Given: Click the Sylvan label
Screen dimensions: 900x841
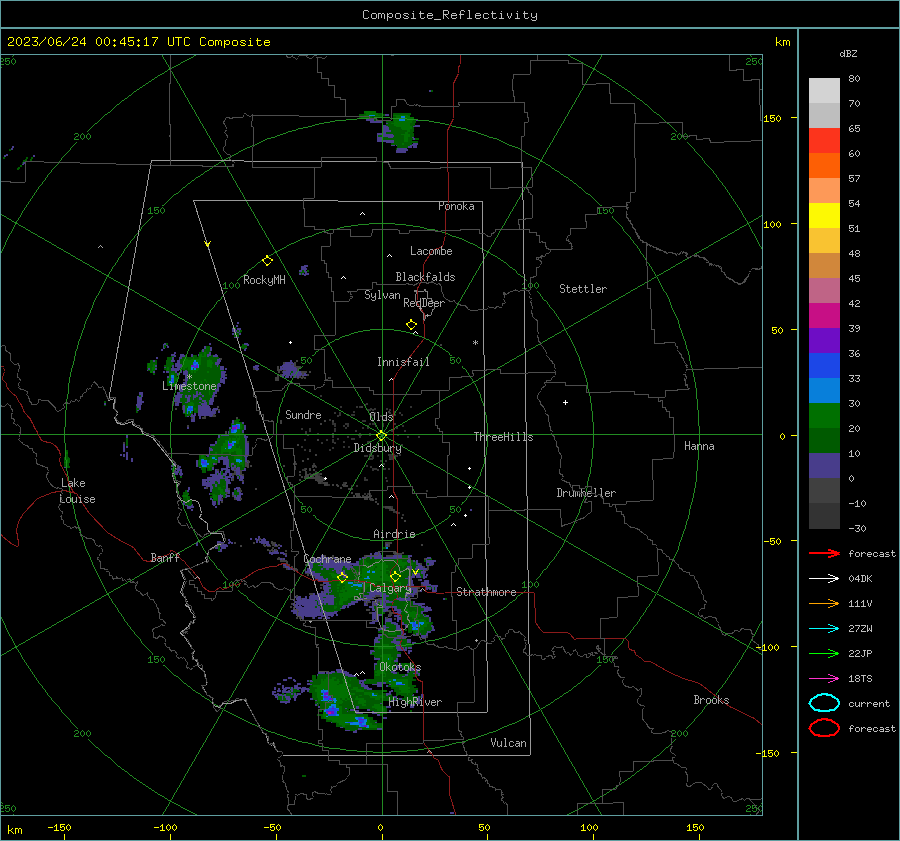Looking at the screenshot, I should pos(382,295).
